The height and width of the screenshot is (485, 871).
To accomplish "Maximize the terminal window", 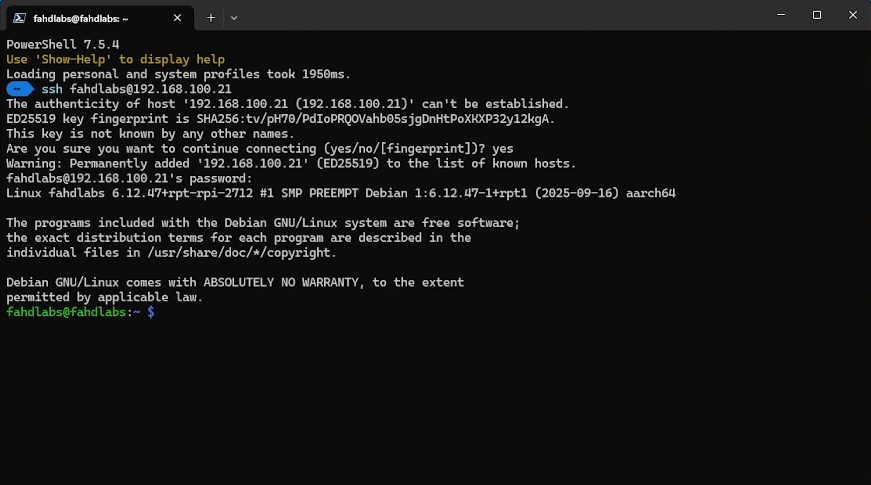I will click(x=817, y=15).
